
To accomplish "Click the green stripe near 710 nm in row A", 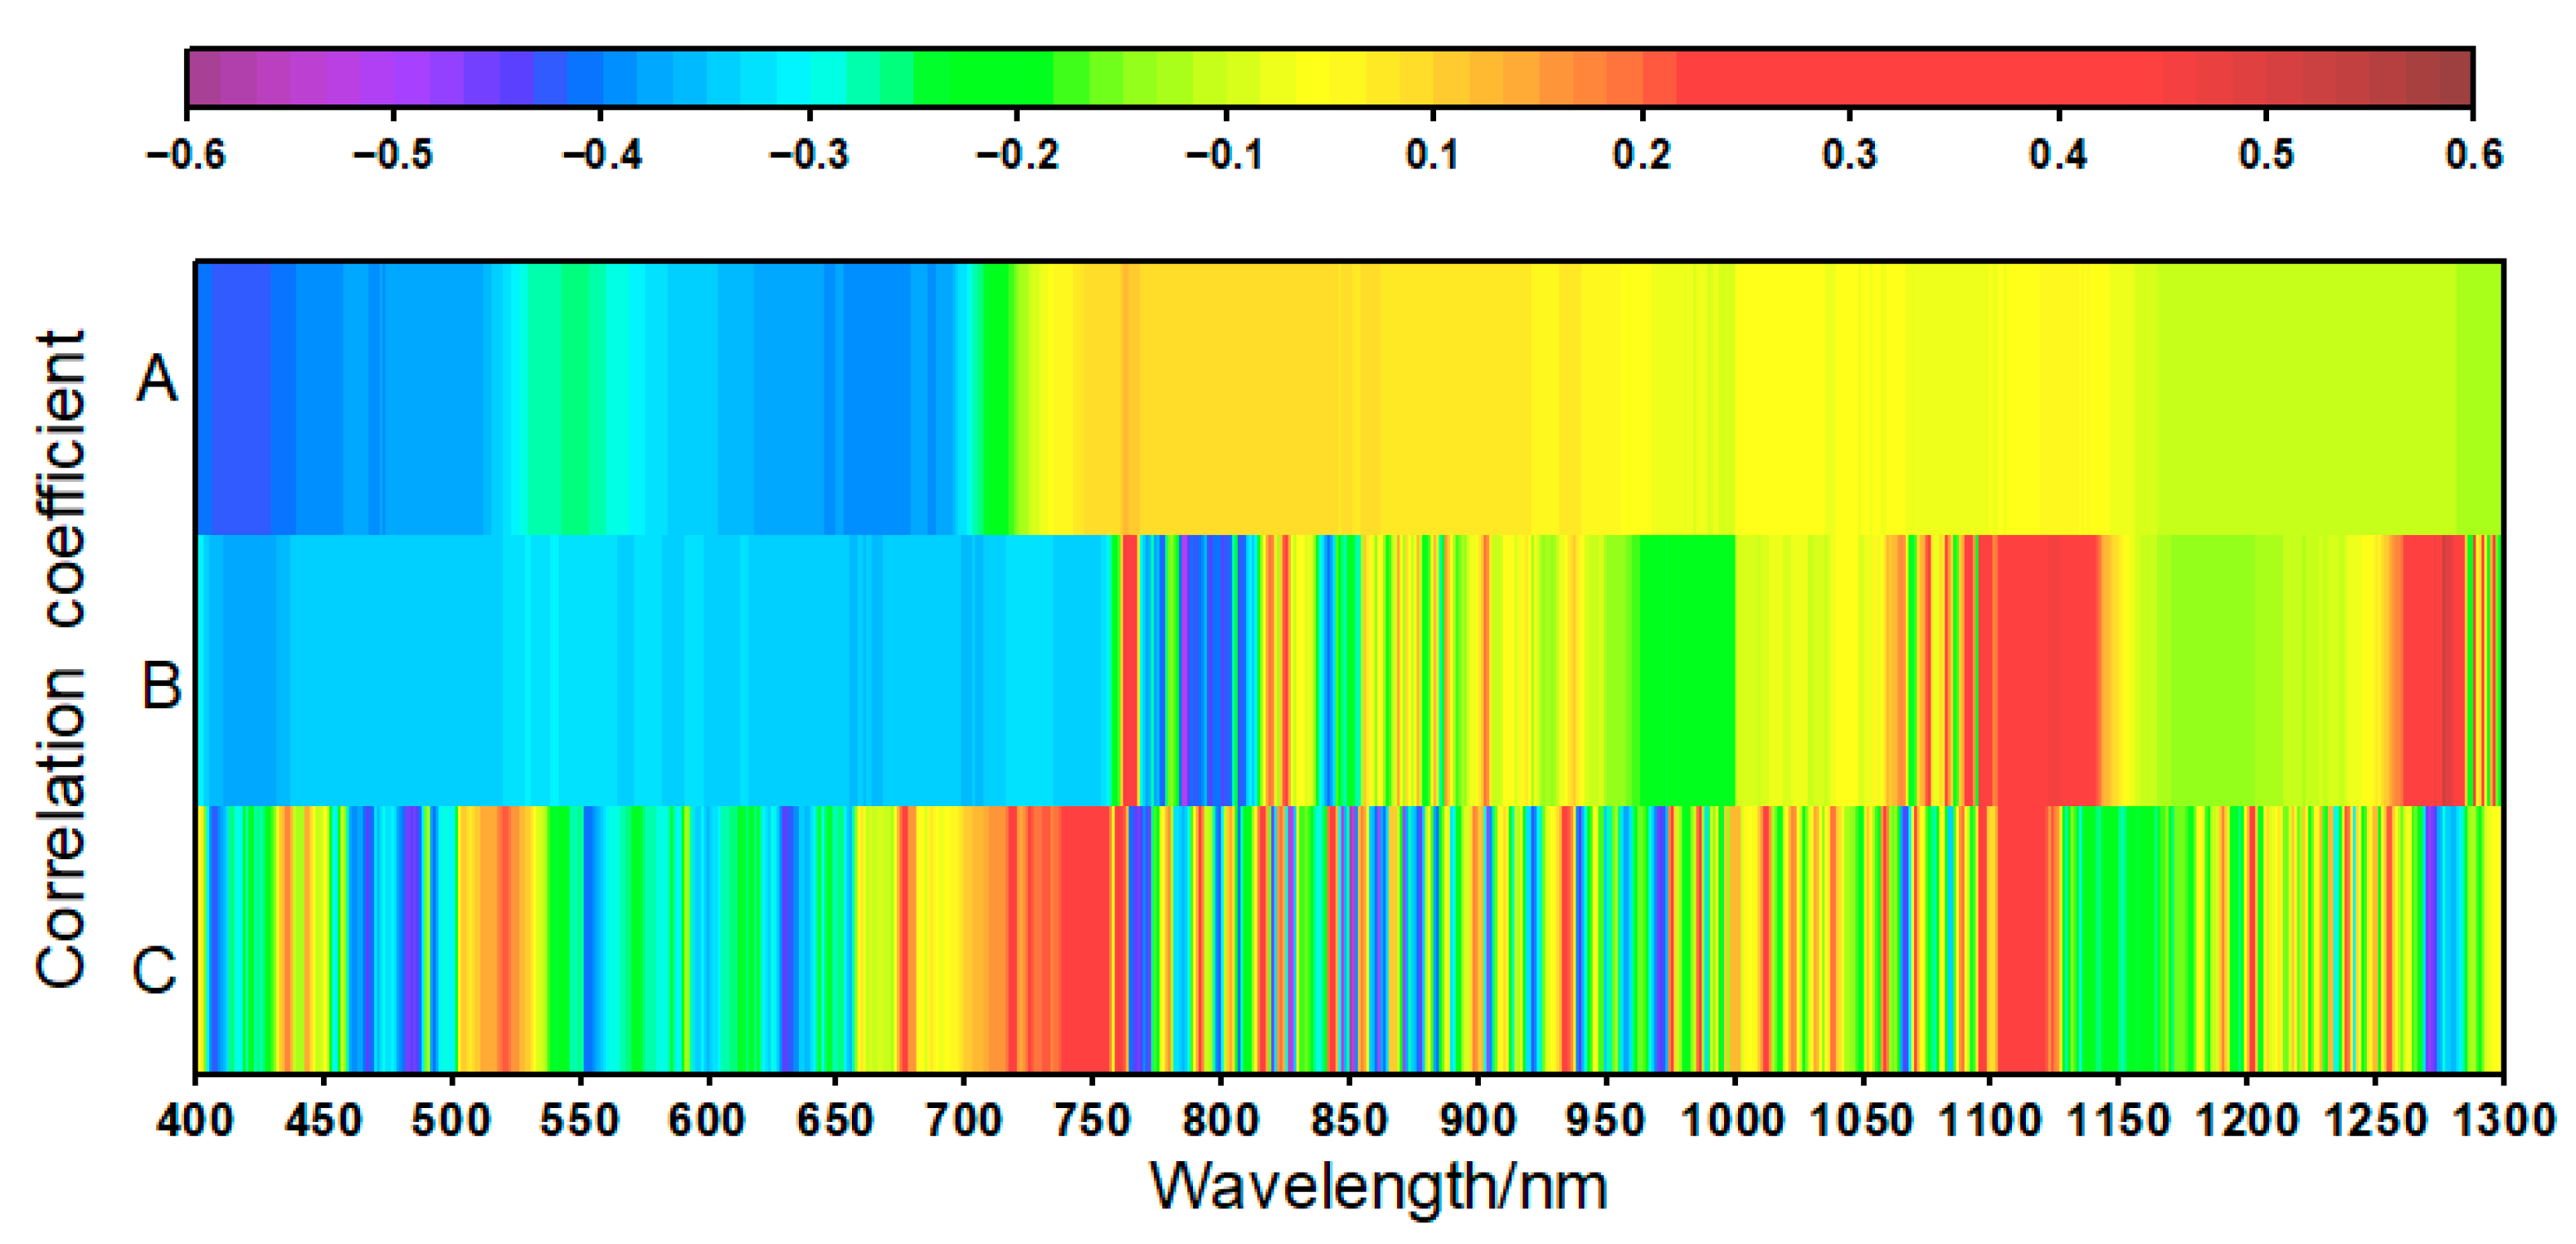I will (996, 398).
